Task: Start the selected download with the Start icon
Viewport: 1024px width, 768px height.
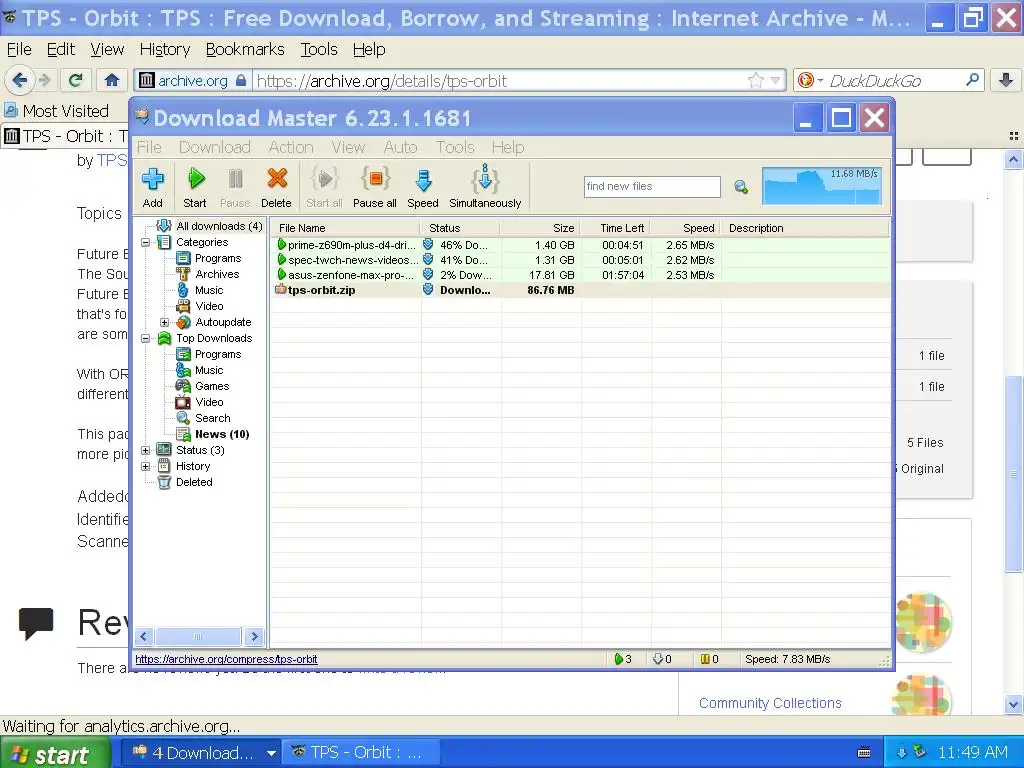Action: coord(195,187)
